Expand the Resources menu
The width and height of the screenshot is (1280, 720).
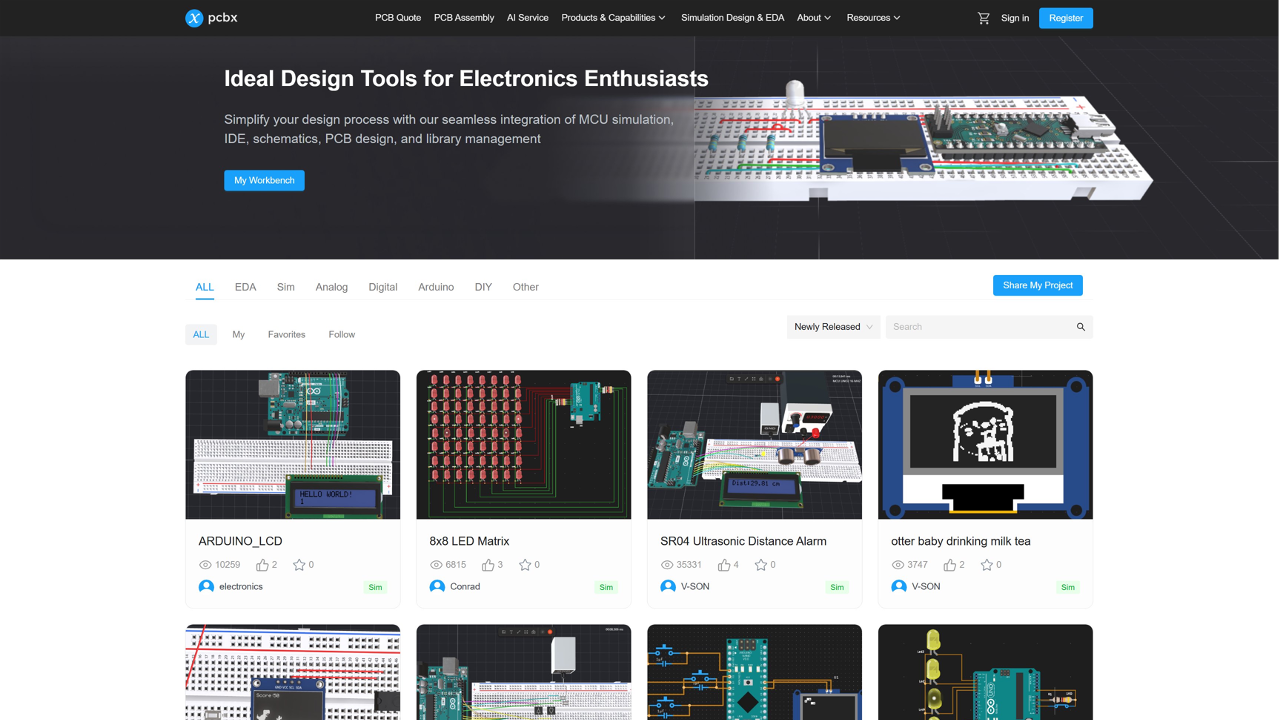[x=873, y=18]
